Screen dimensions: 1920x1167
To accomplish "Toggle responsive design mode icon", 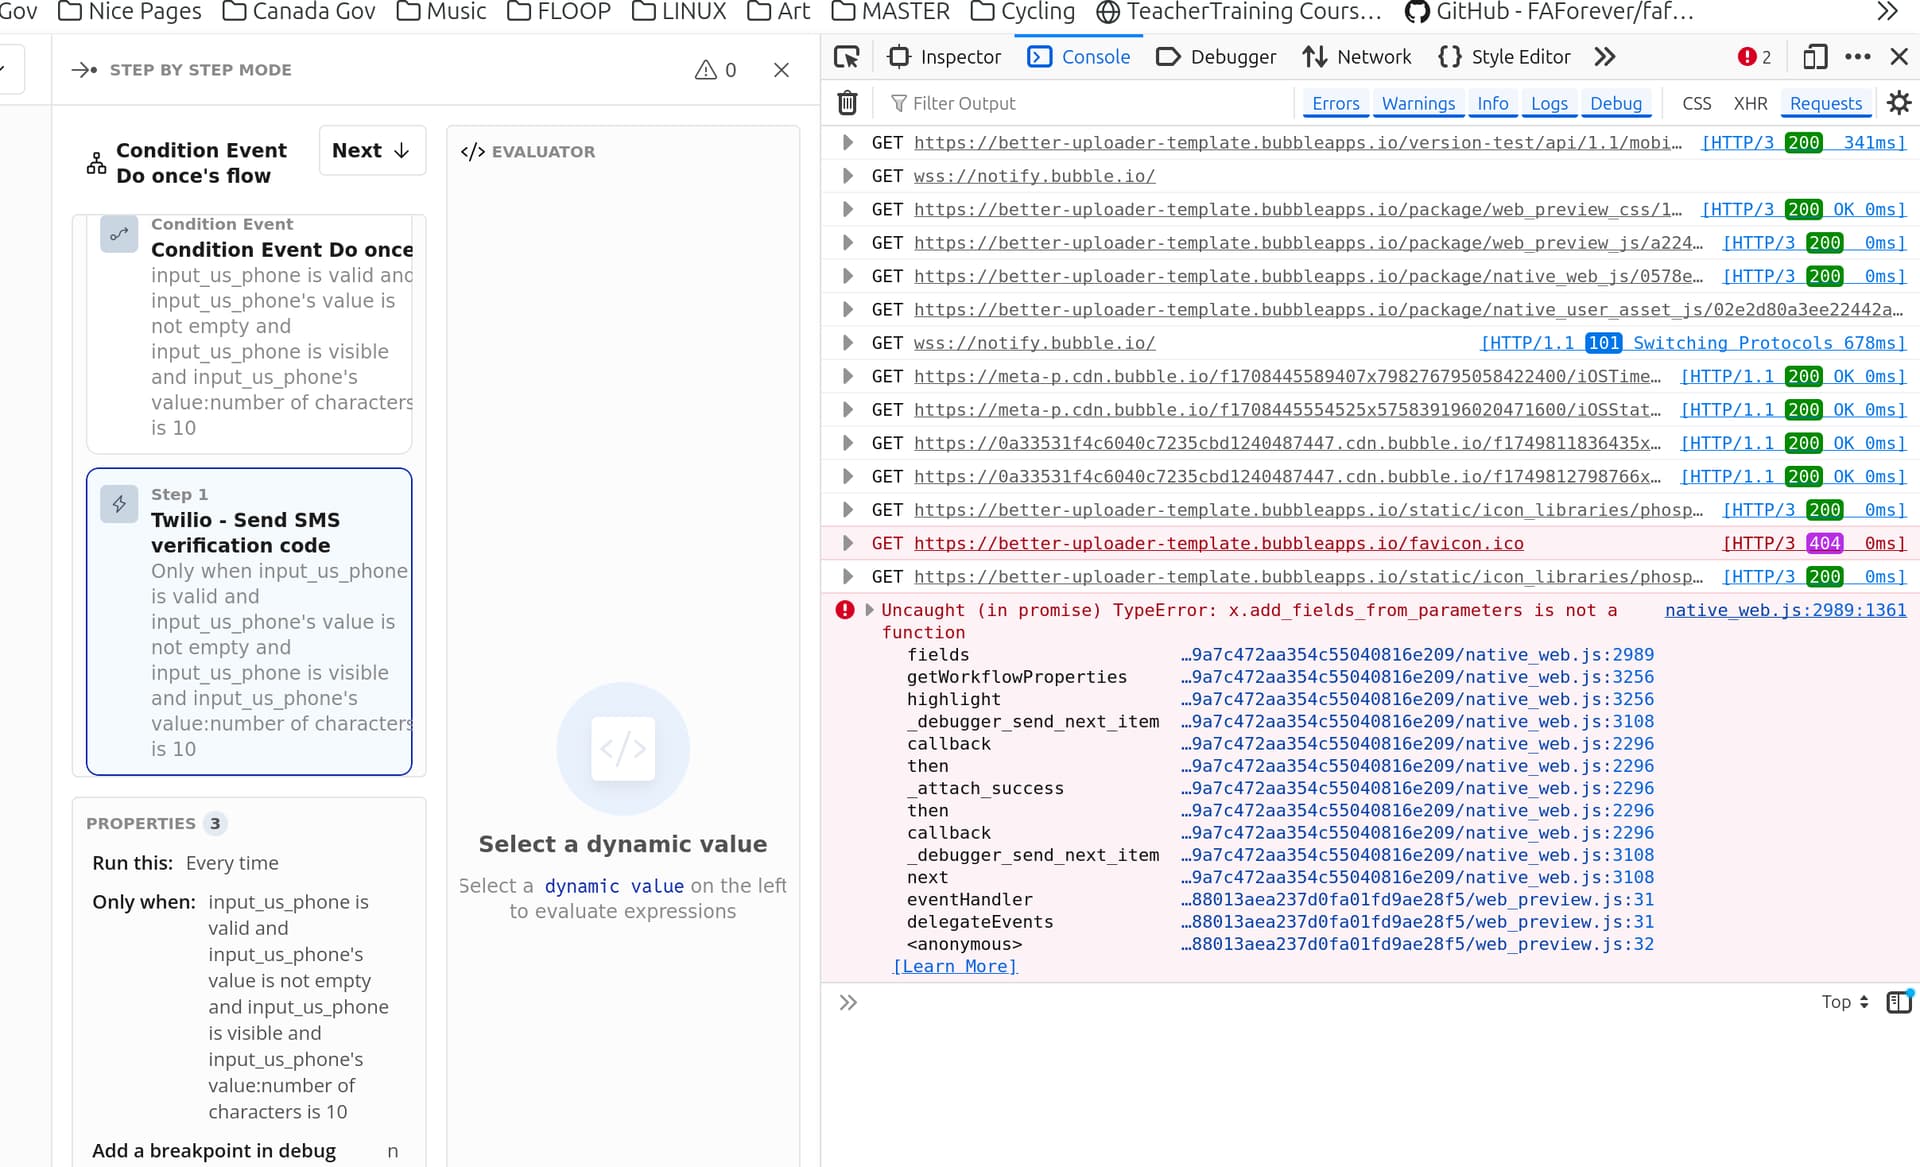I will (1815, 57).
